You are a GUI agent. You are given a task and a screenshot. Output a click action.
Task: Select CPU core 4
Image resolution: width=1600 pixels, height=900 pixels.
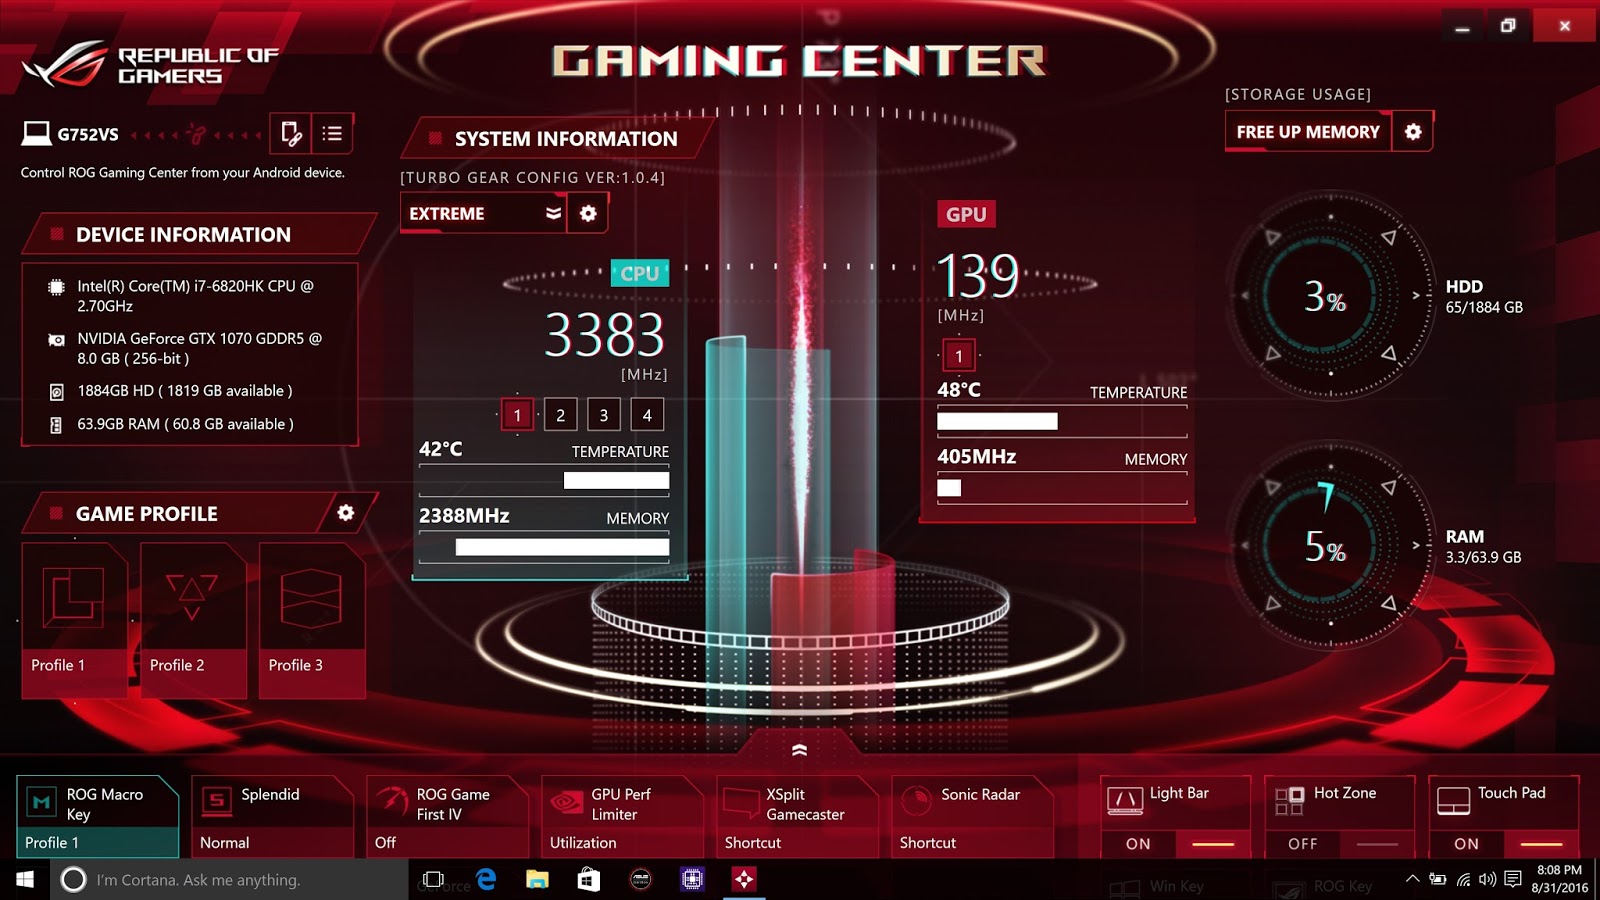tap(647, 415)
